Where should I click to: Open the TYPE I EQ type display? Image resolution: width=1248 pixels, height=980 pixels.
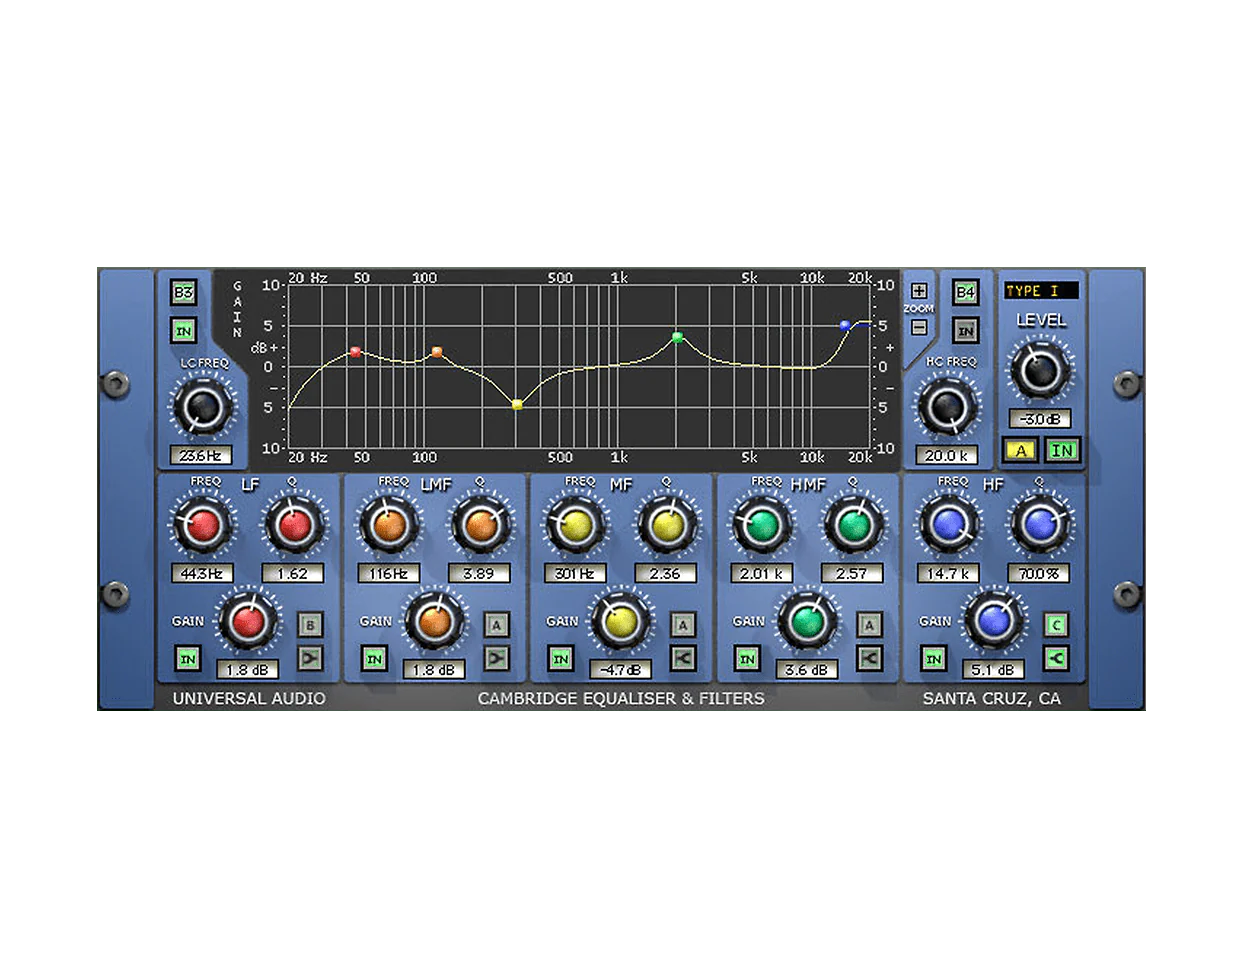click(1041, 291)
